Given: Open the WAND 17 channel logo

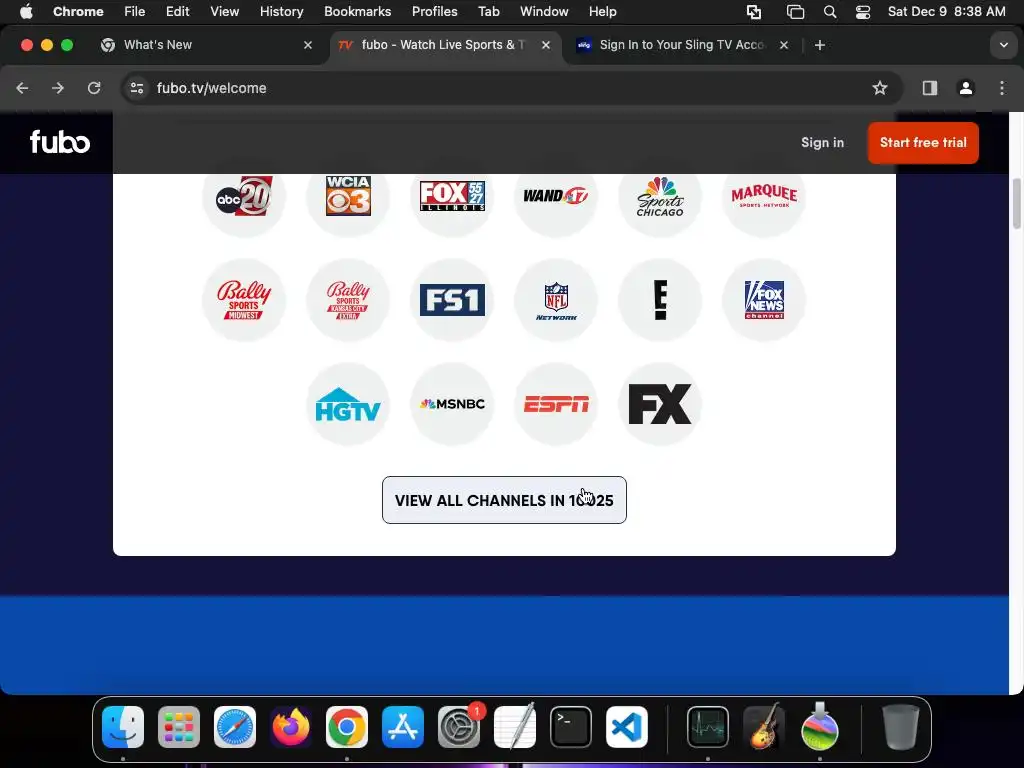Looking at the screenshot, I should coord(556,195).
